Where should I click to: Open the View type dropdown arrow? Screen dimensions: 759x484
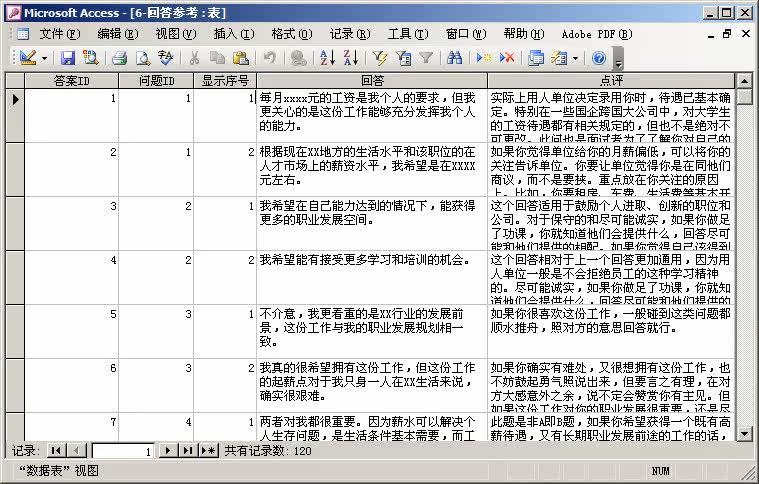45,59
